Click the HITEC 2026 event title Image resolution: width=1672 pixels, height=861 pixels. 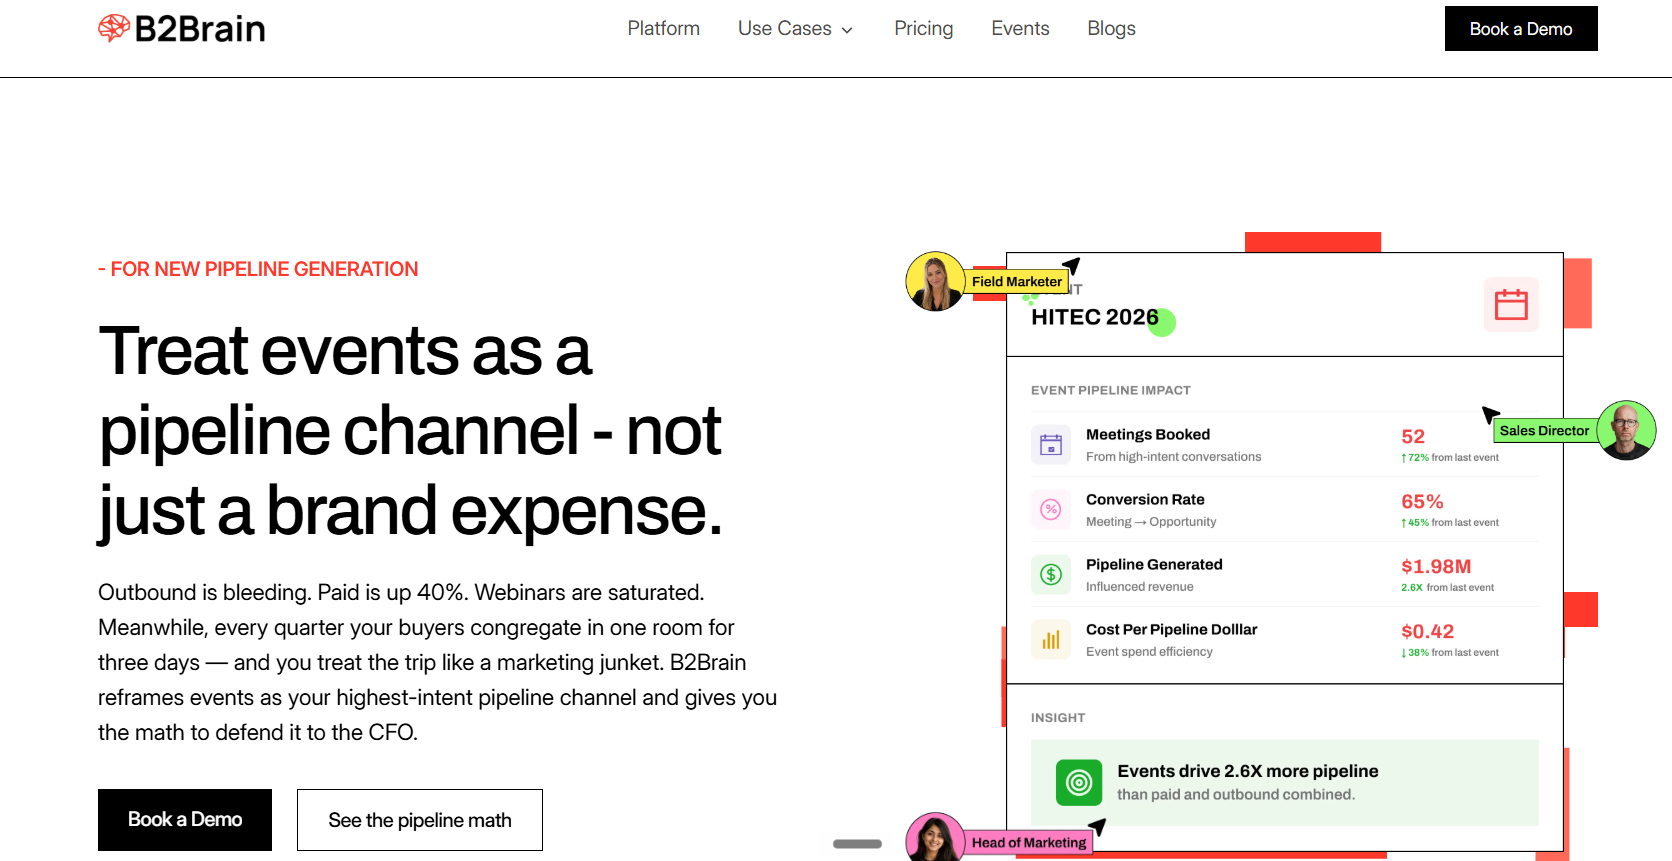(x=1095, y=317)
